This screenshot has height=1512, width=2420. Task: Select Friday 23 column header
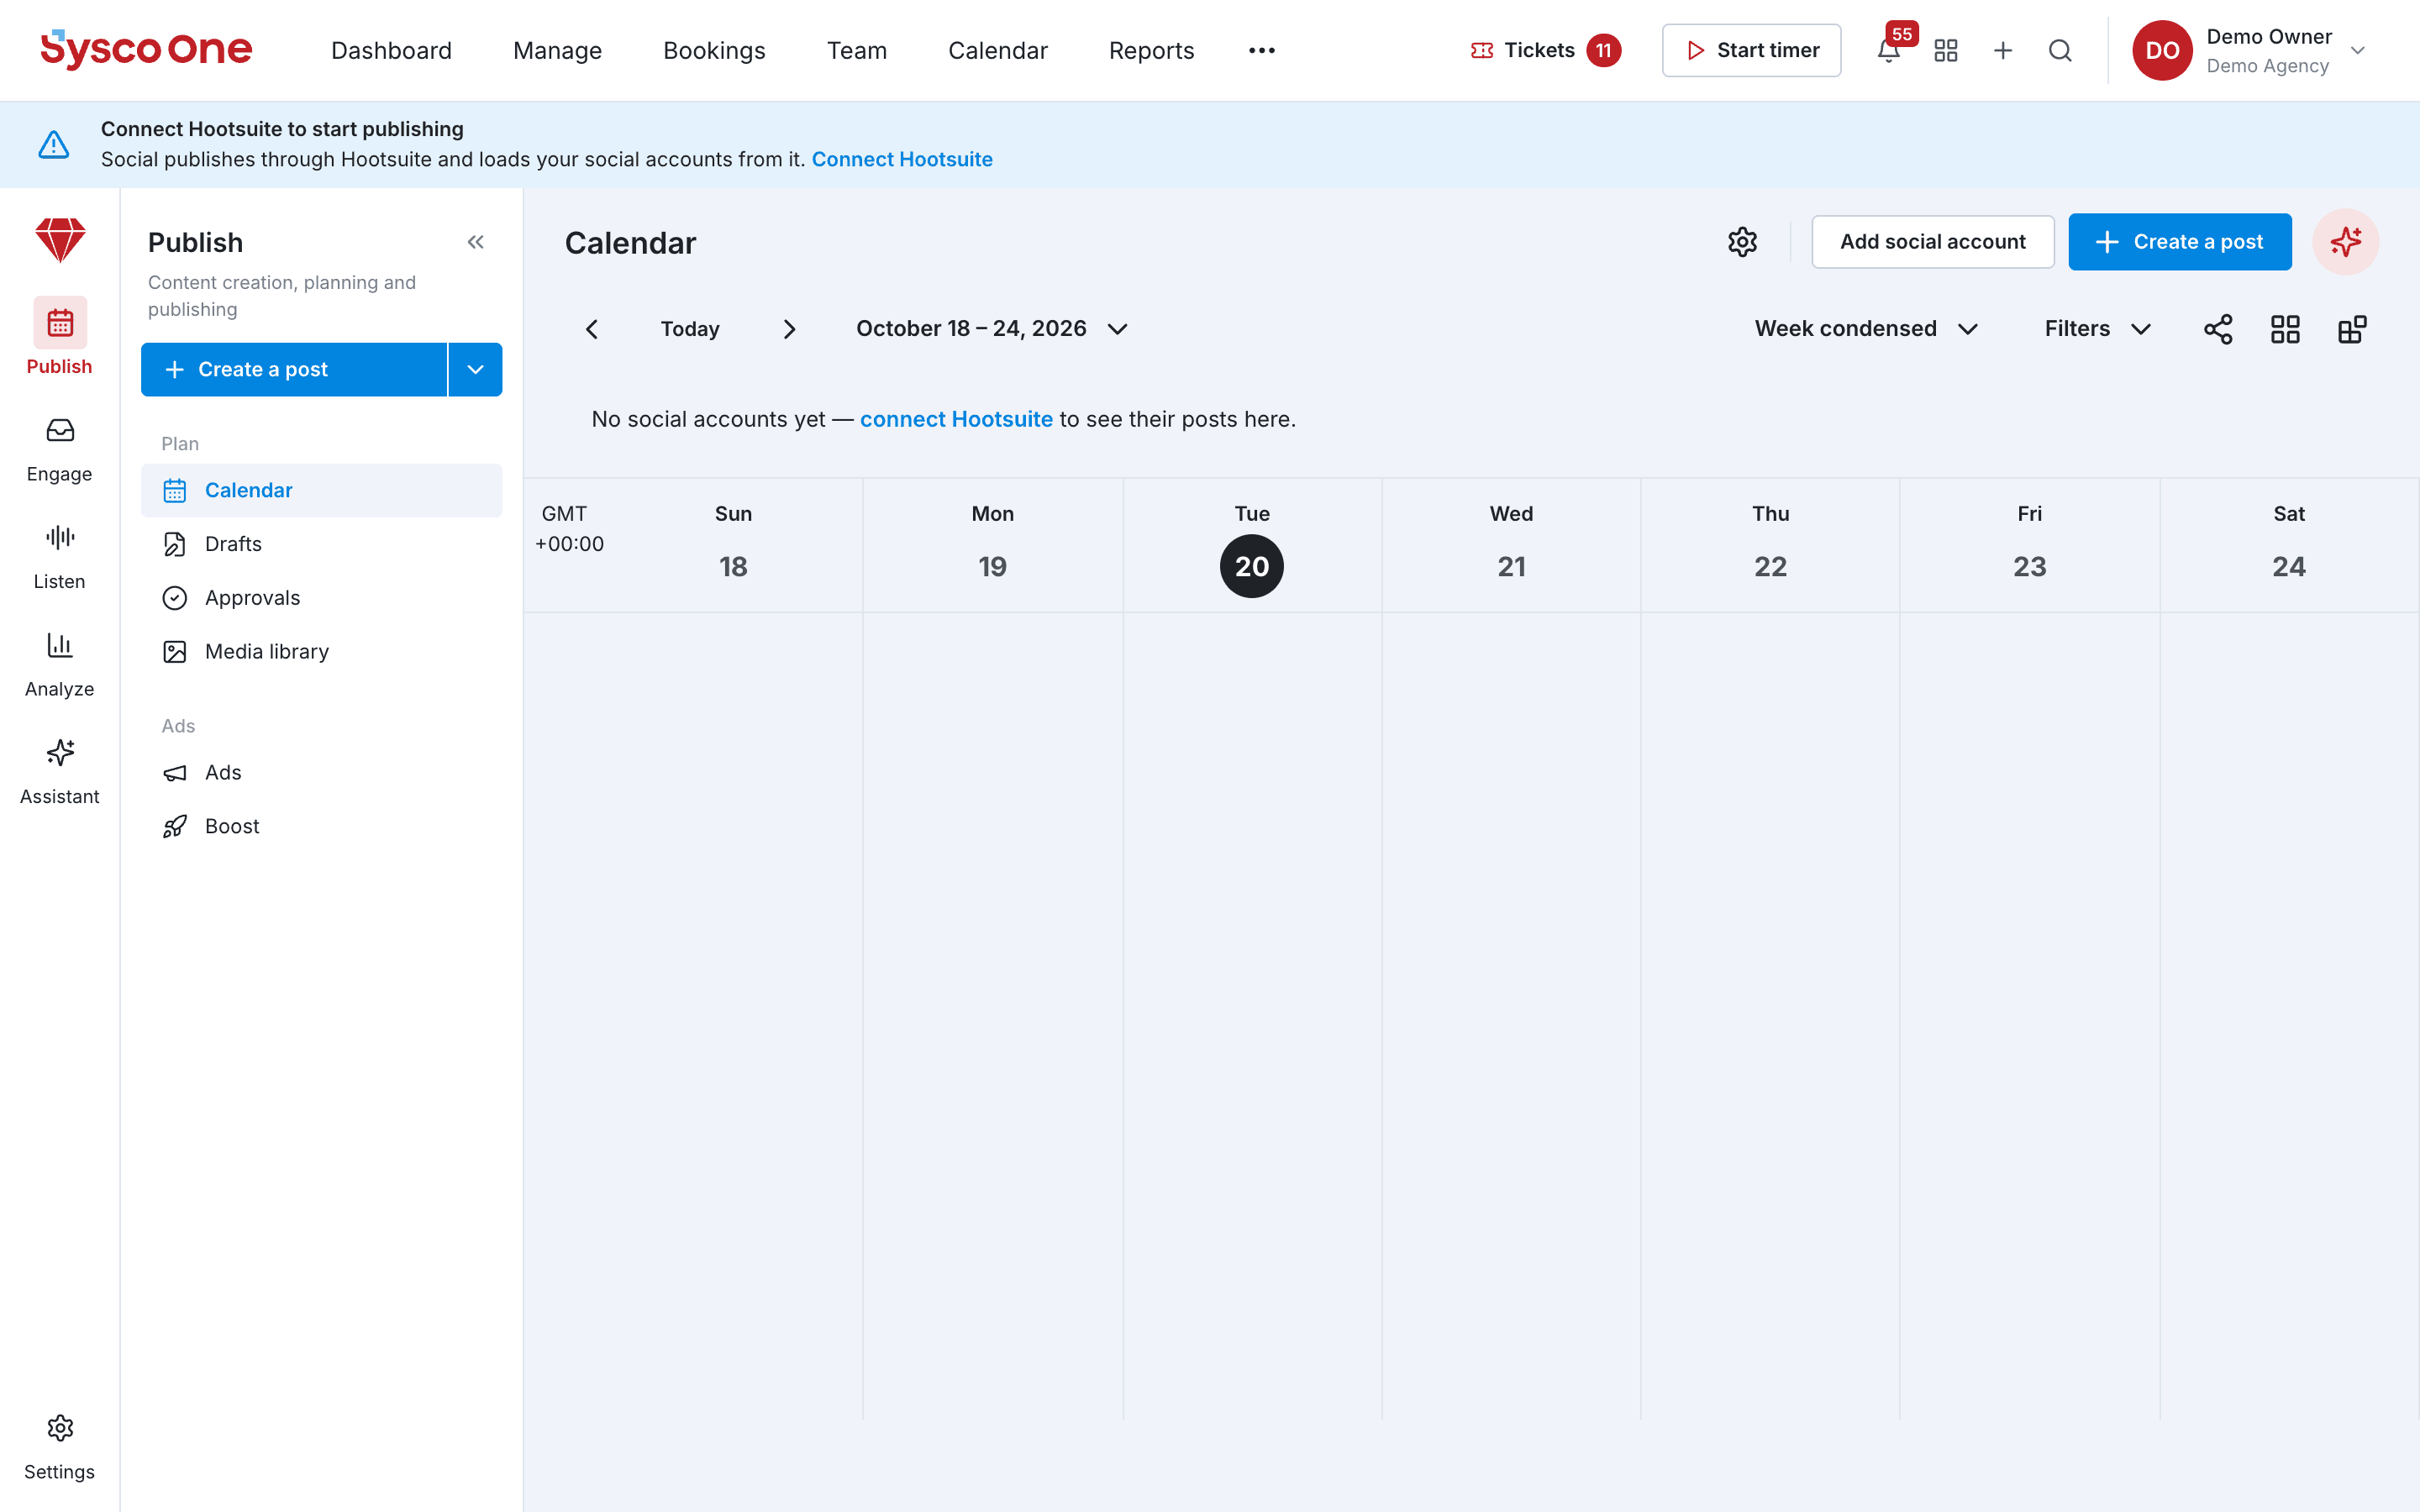[x=2029, y=545]
